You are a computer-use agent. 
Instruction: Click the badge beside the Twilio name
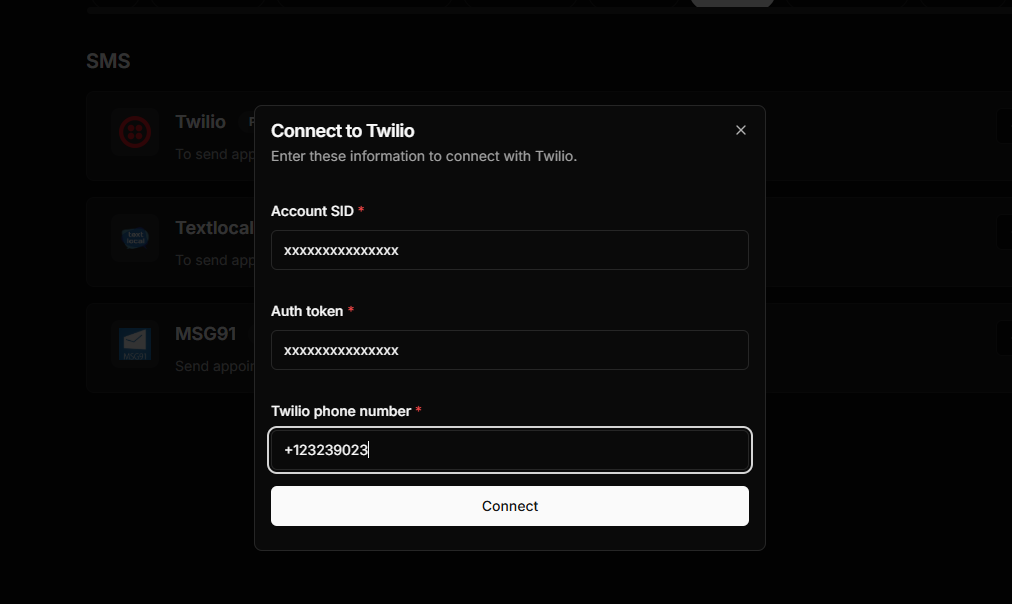pyautogui.click(x=246, y=122)
